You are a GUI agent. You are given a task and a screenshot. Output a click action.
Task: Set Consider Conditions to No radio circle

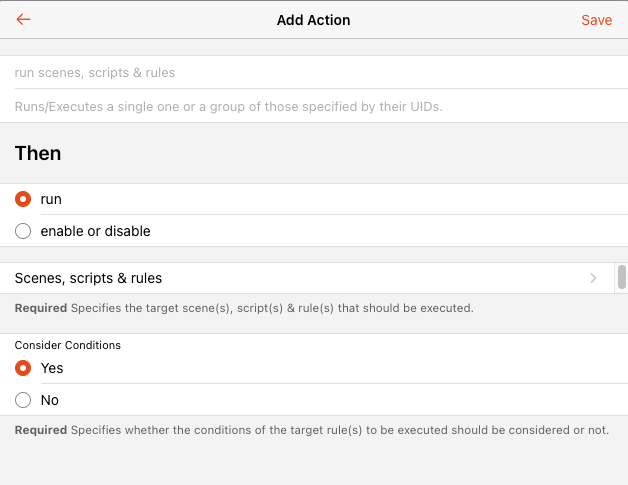pyautogui.click(x=23, y=400)
